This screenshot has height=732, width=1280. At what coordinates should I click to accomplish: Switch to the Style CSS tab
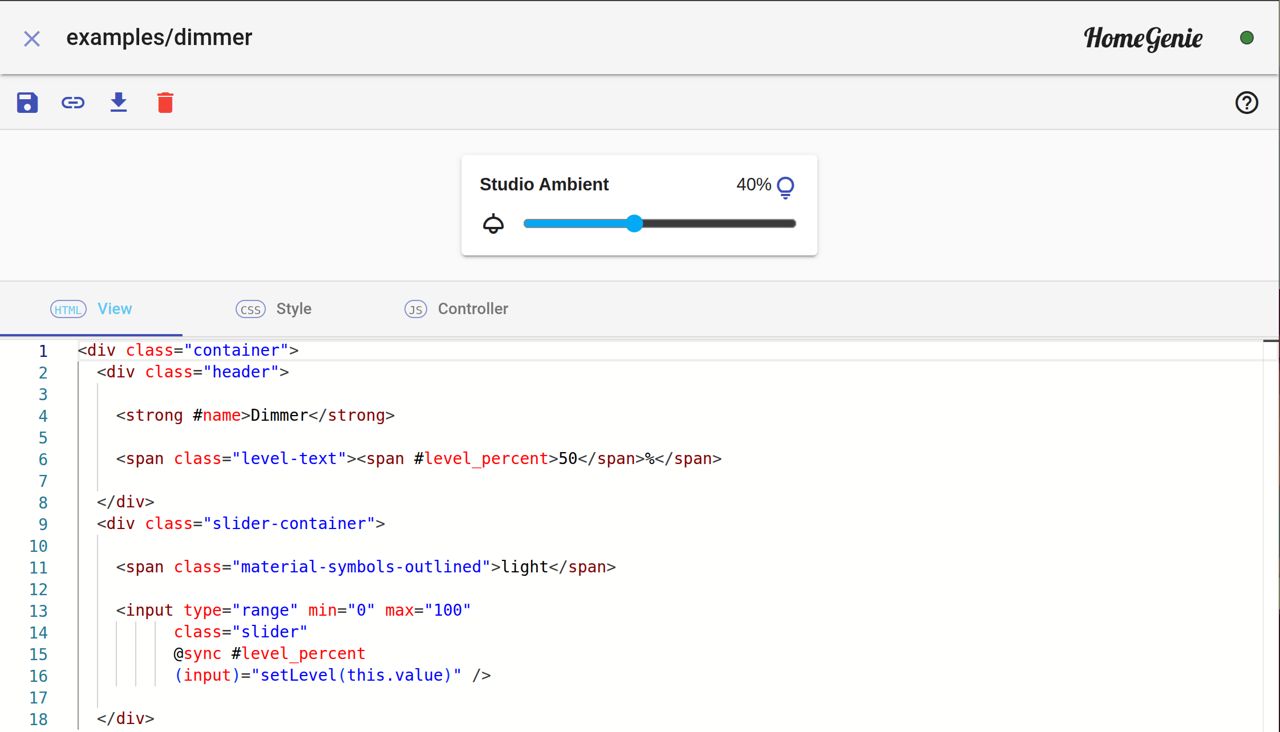(274, 309)
